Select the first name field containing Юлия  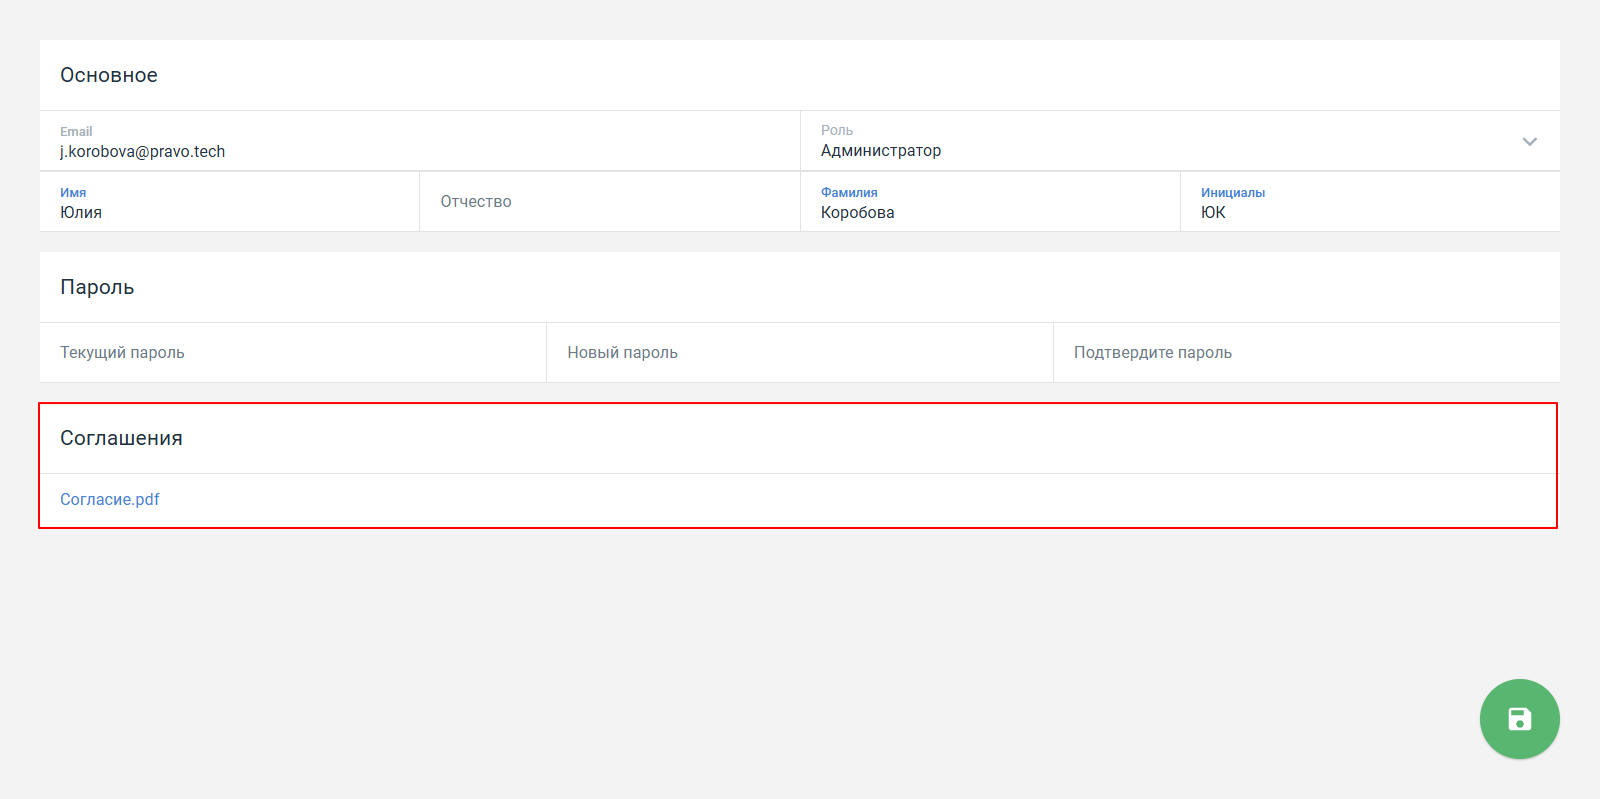(81, 213)
